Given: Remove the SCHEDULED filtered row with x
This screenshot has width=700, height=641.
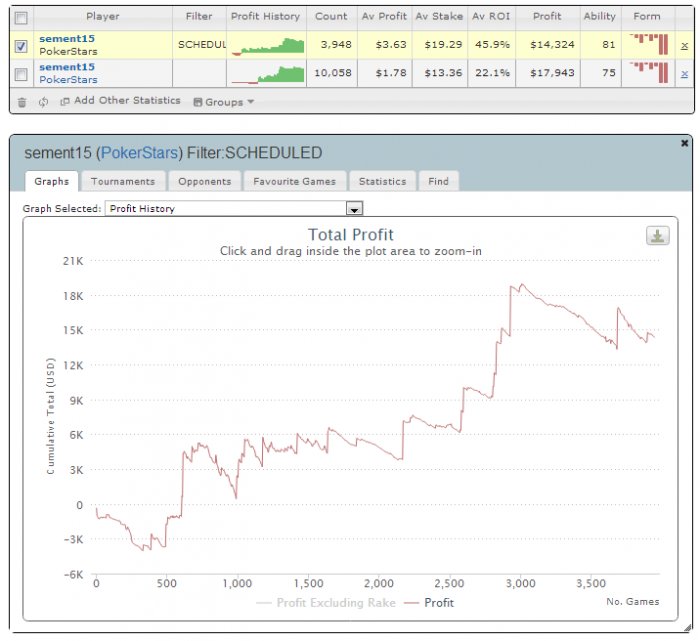Looking at the screenshot, I should tap(684, 46).
